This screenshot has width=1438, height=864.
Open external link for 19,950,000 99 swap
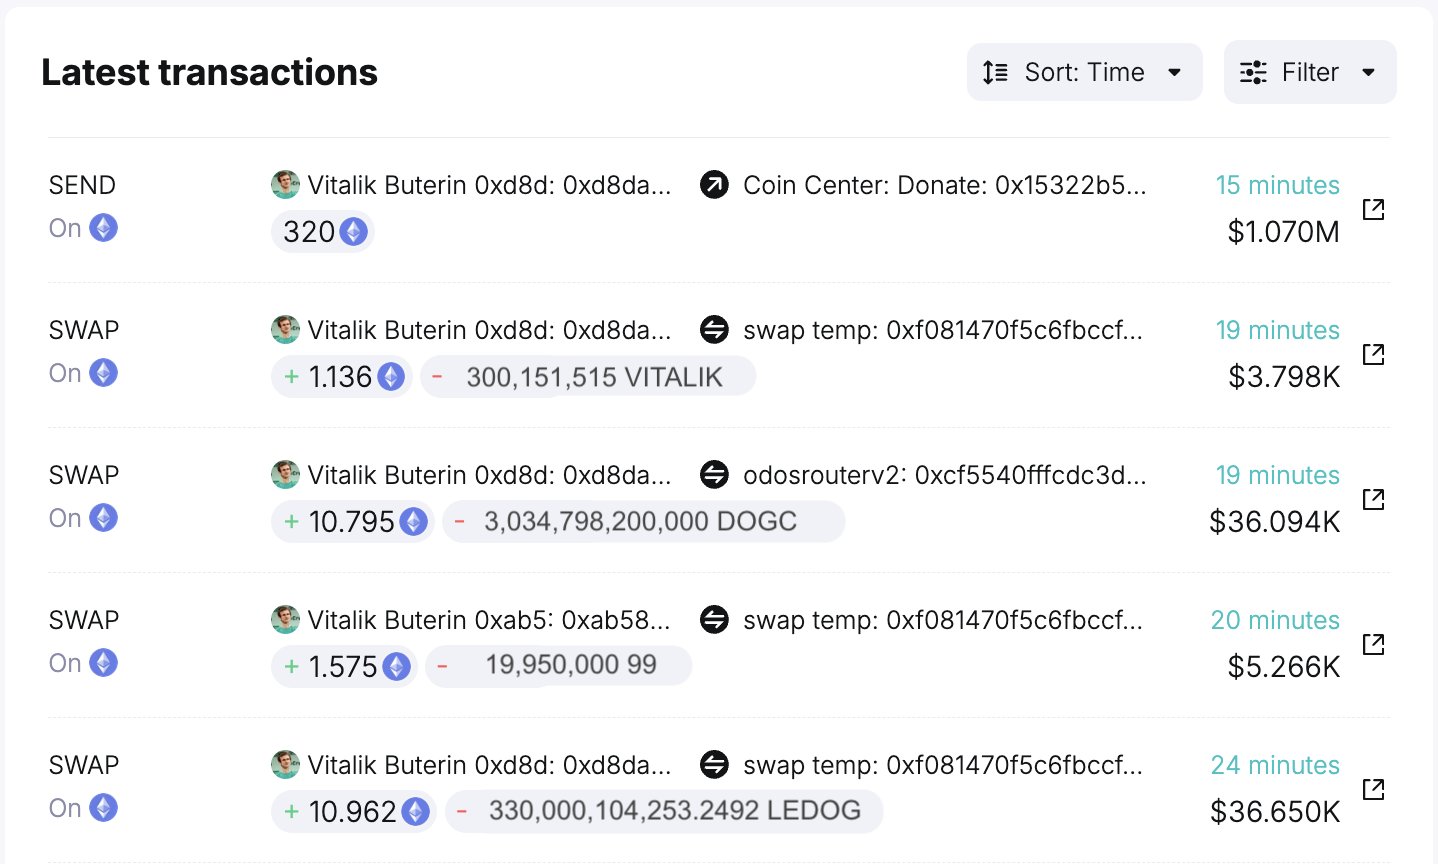pyautogui.click(x=1373, y=644)
